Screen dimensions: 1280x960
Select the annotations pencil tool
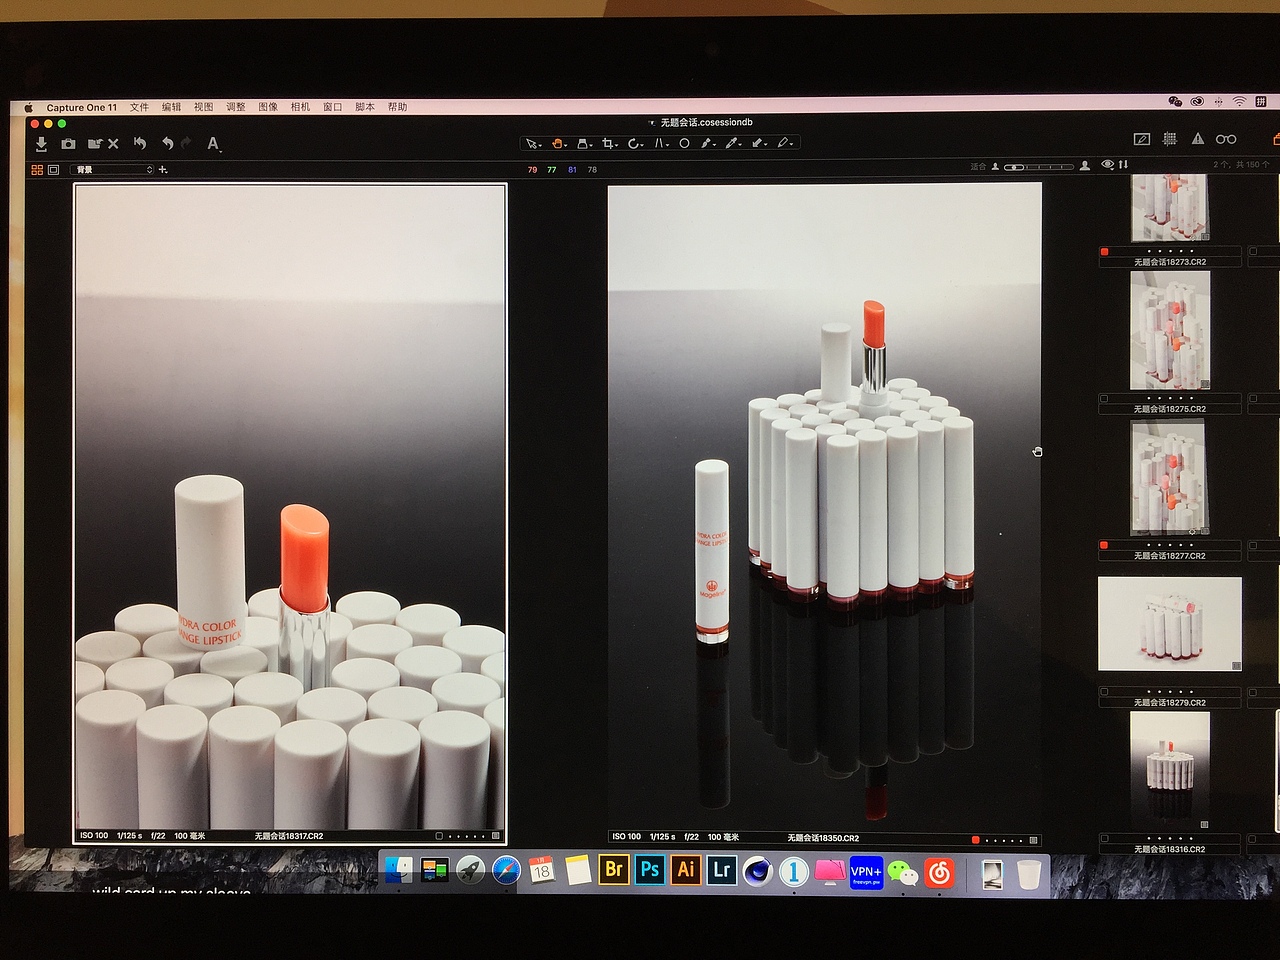pyautogui.click(x=785, y=143)
